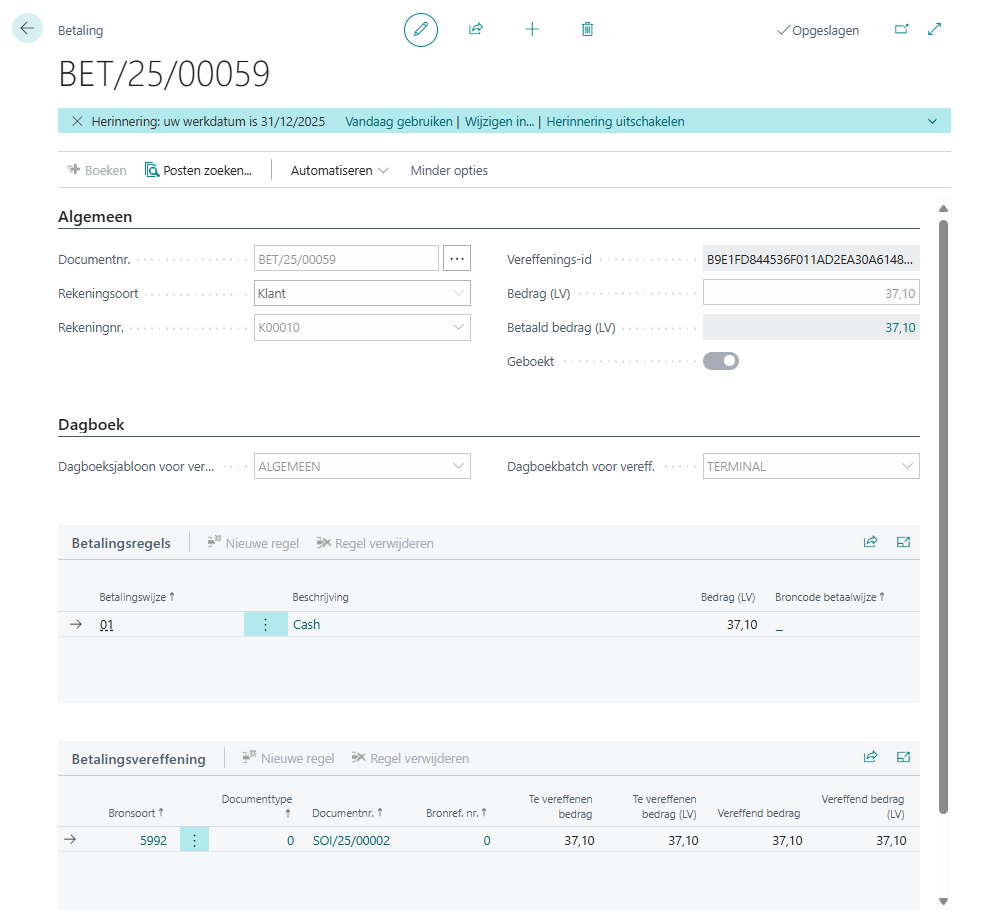Click the plus icon to create new
This screenshot has width=1003, height=910.
532,30
